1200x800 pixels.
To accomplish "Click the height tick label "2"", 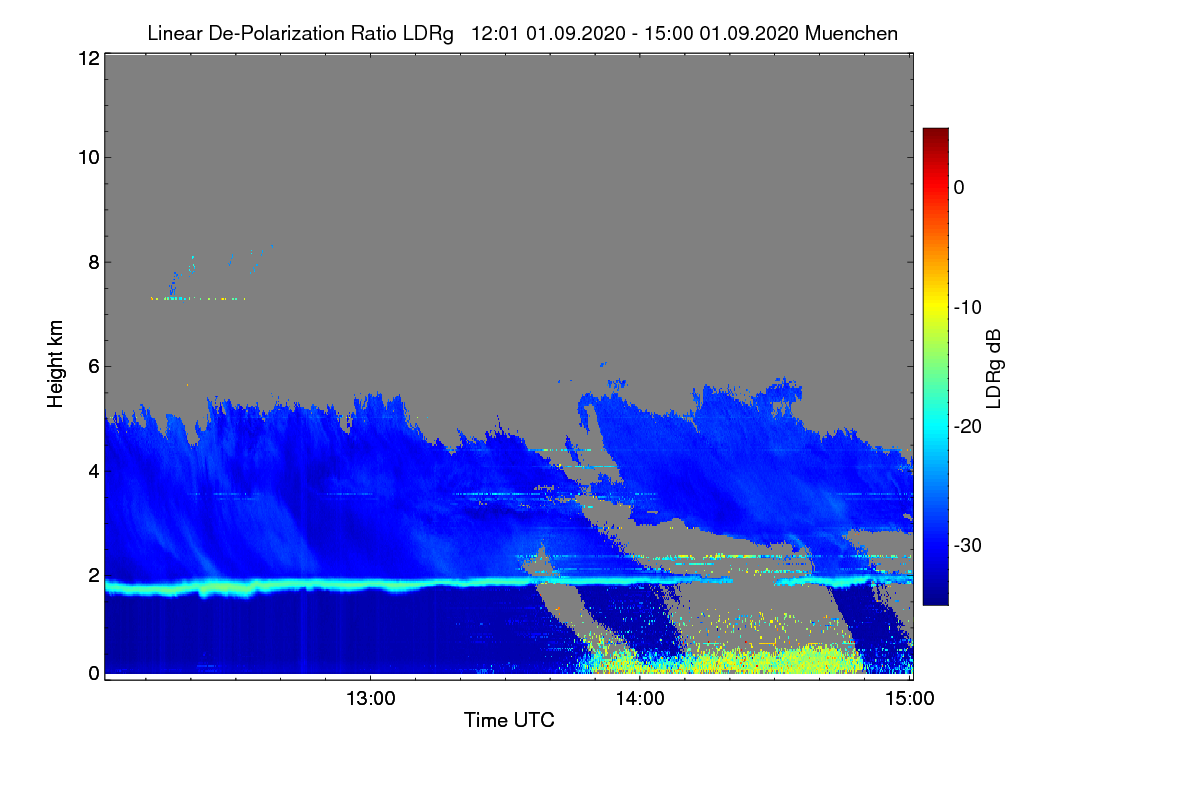I will [93, 575].
